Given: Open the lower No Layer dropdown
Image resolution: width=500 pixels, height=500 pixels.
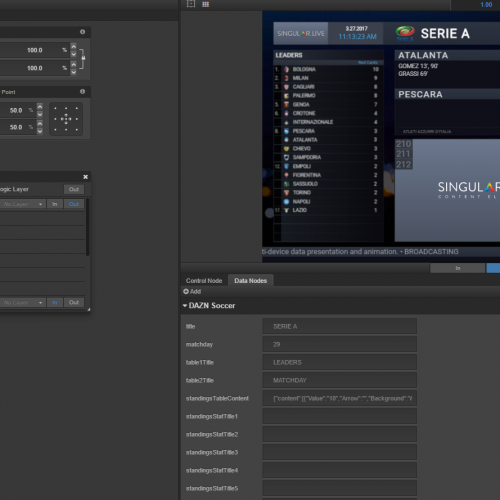Looking at the screenshot, I should 22,302.
